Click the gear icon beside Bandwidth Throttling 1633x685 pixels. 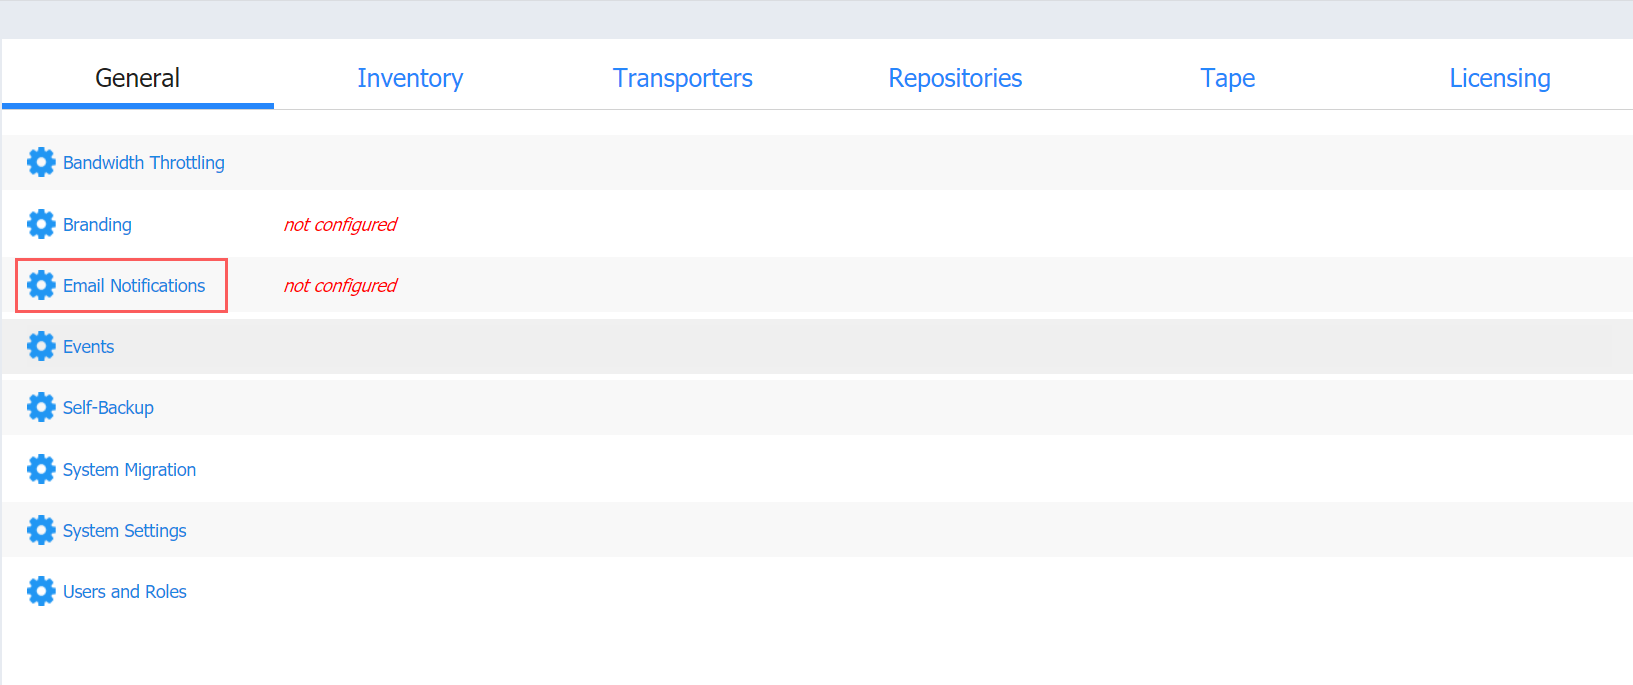(x=41, y=162)
